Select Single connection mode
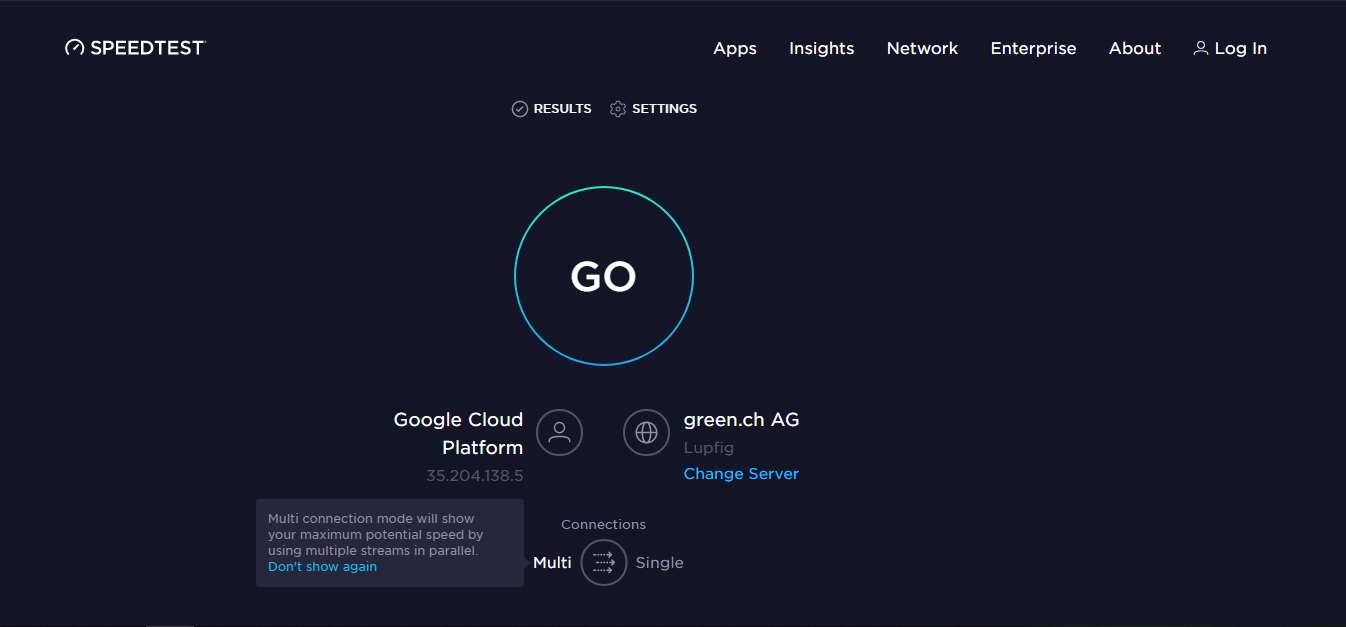Viewport: 1346px width, 627px height. [660, 563]
